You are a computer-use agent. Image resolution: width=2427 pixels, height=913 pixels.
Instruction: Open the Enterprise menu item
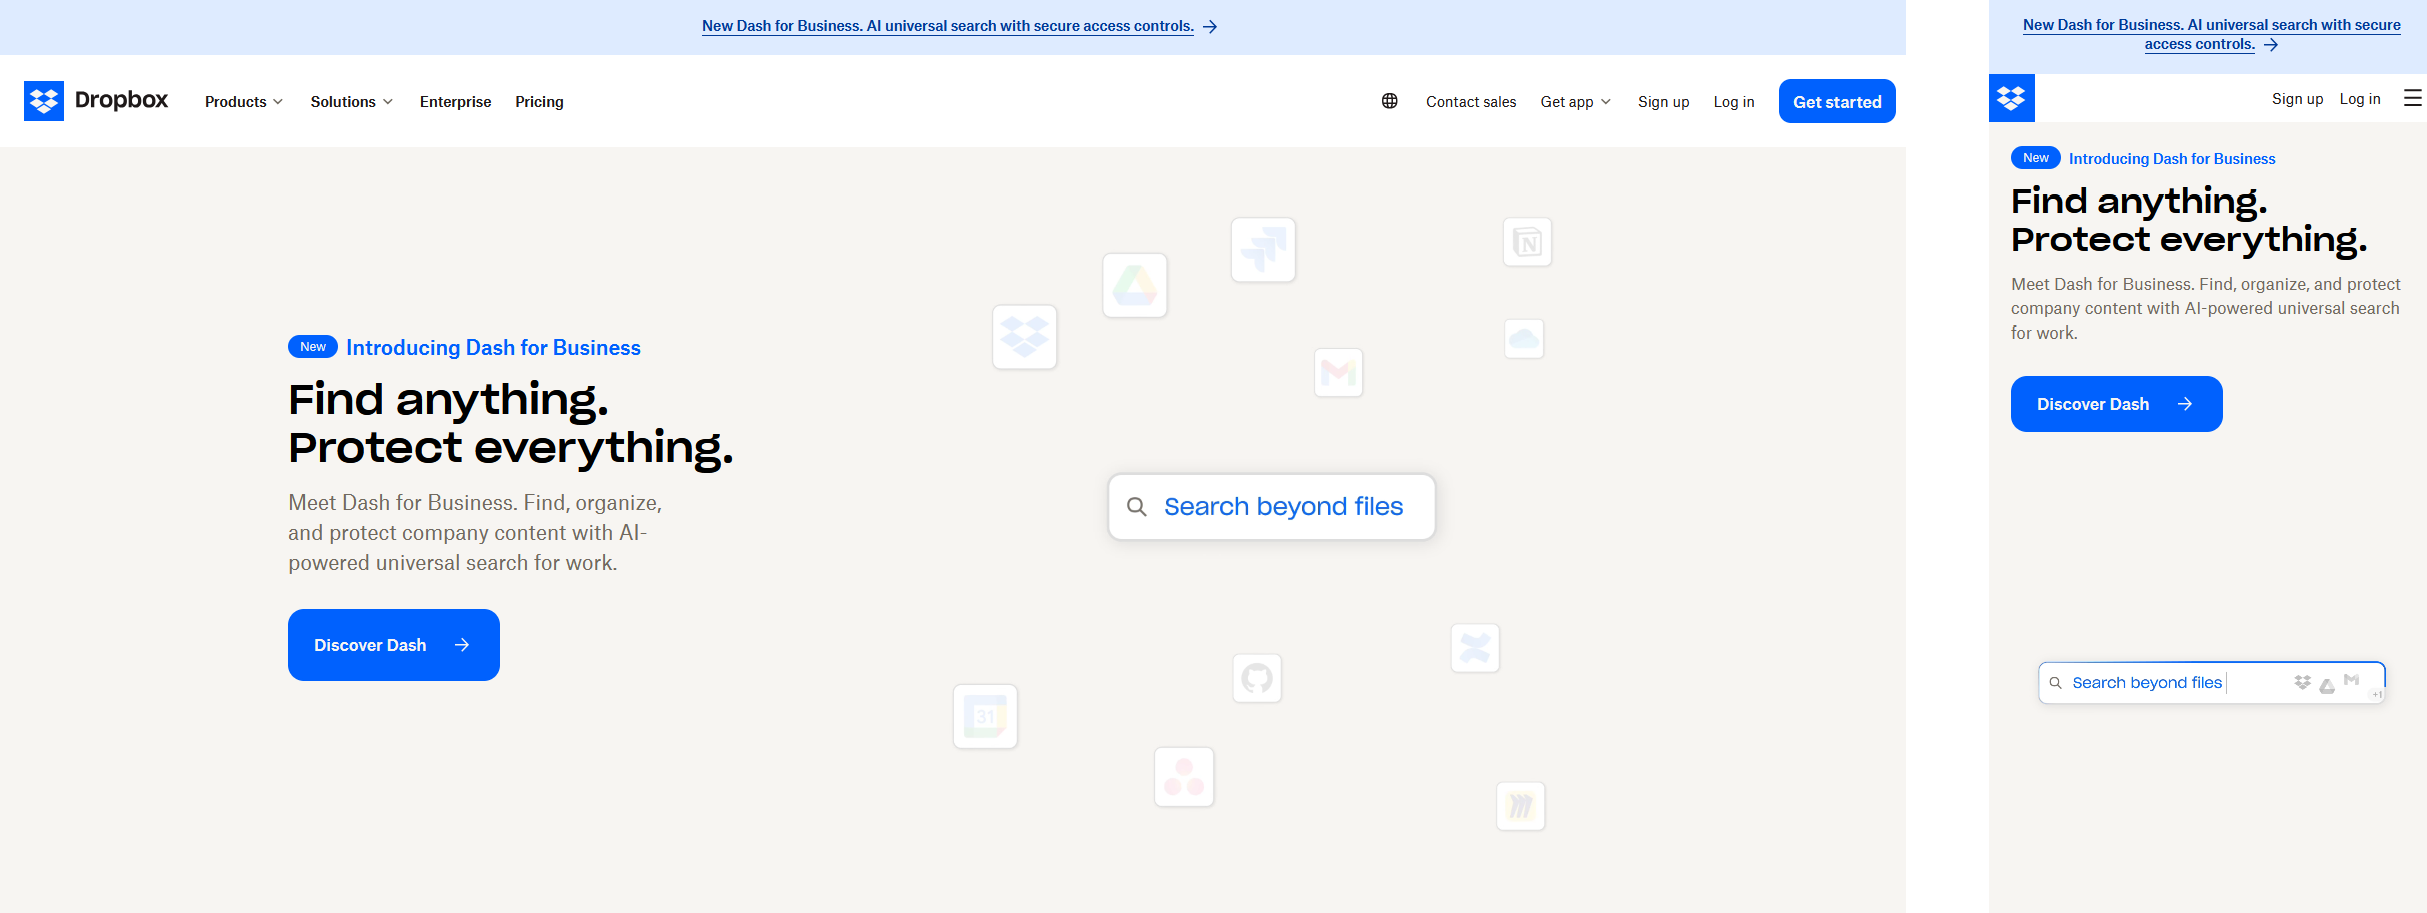pyautogui.click(x=456, y=102)
